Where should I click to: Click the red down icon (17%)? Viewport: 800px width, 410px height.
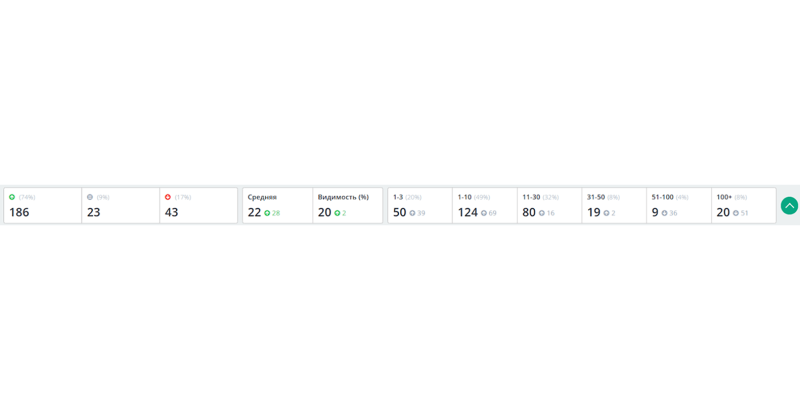(168, 197)
